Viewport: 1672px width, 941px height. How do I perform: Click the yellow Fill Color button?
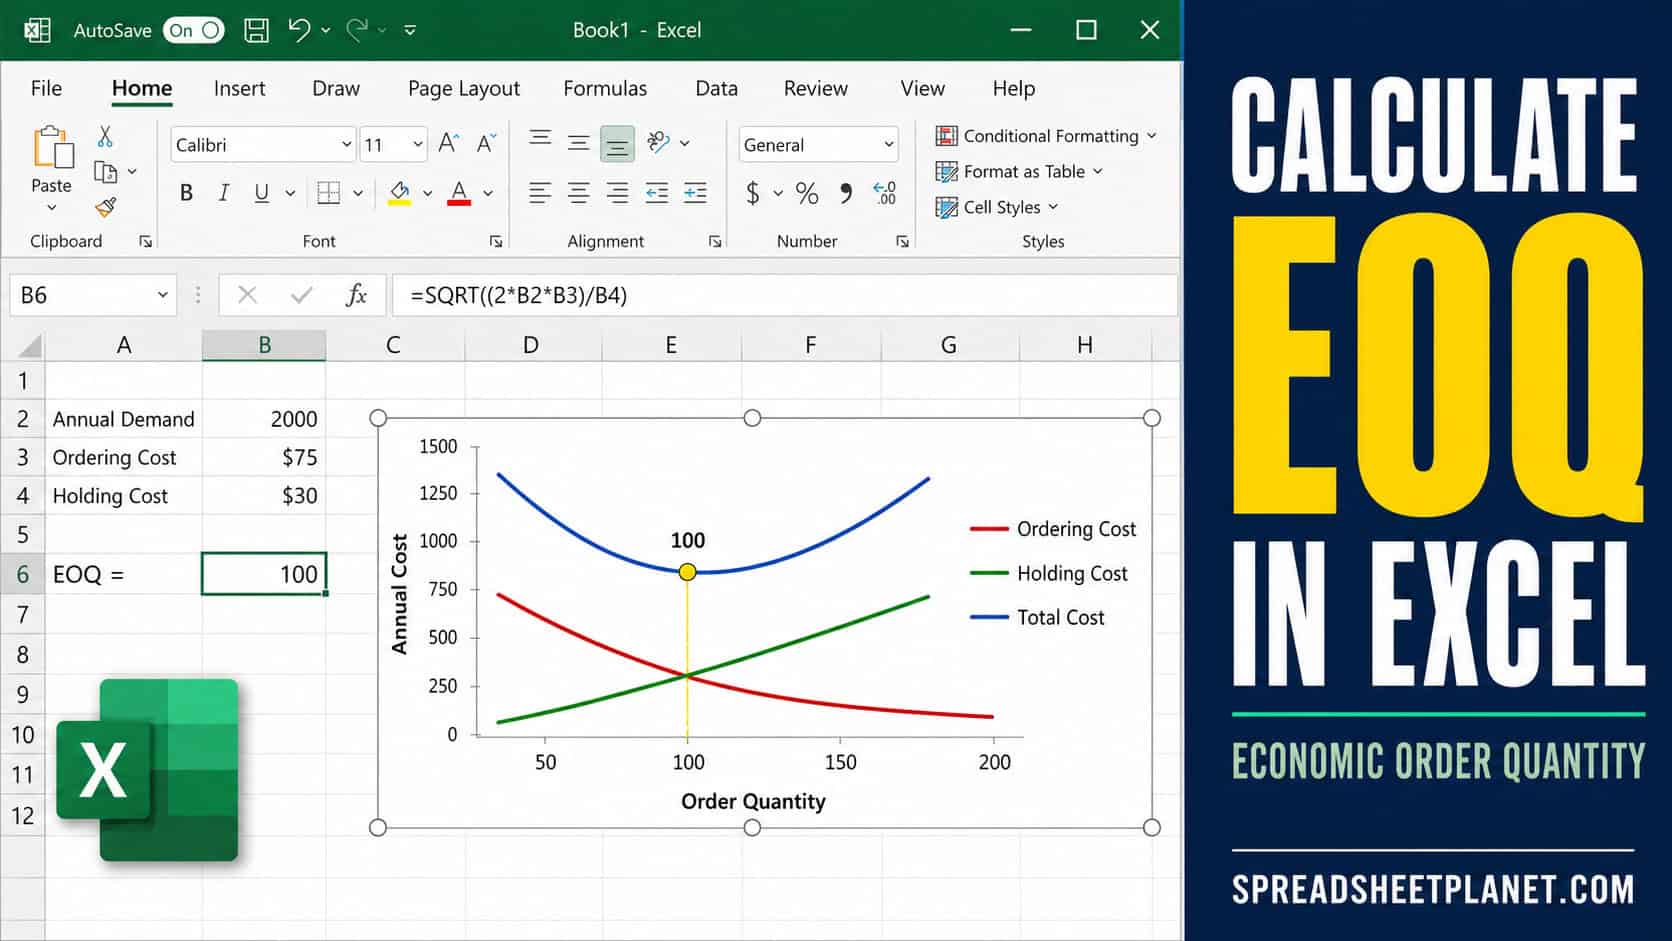coord(399,193)
